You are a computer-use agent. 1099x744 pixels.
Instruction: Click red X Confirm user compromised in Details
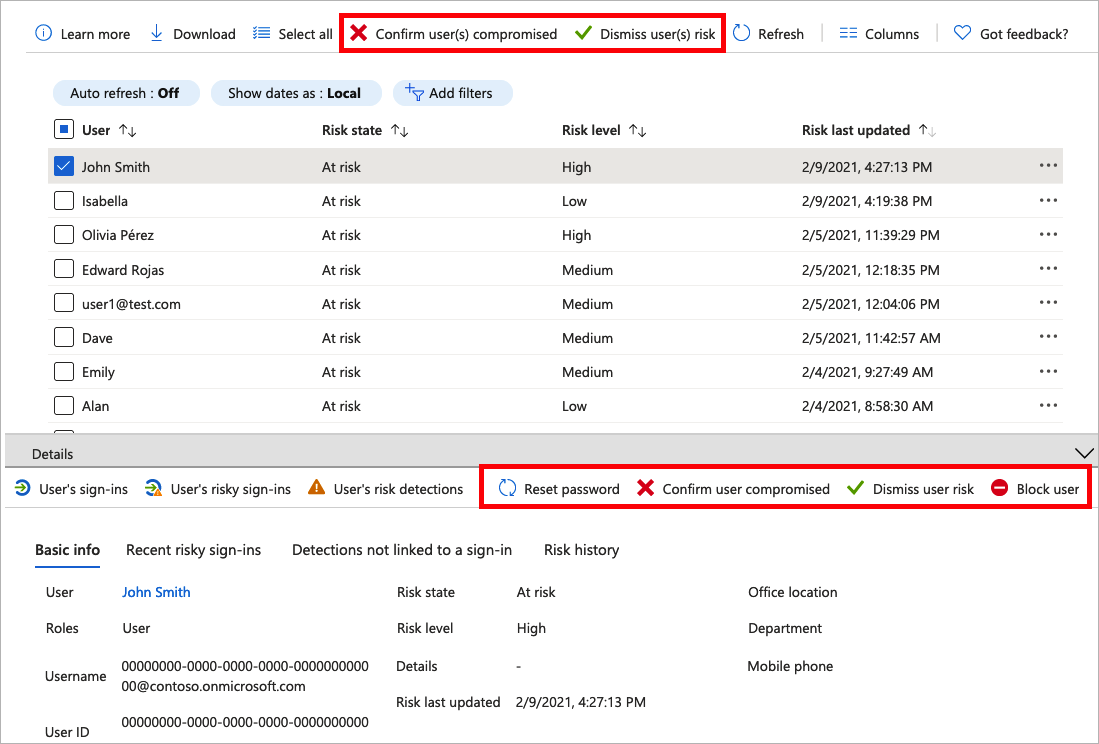[x=646, y=488]
